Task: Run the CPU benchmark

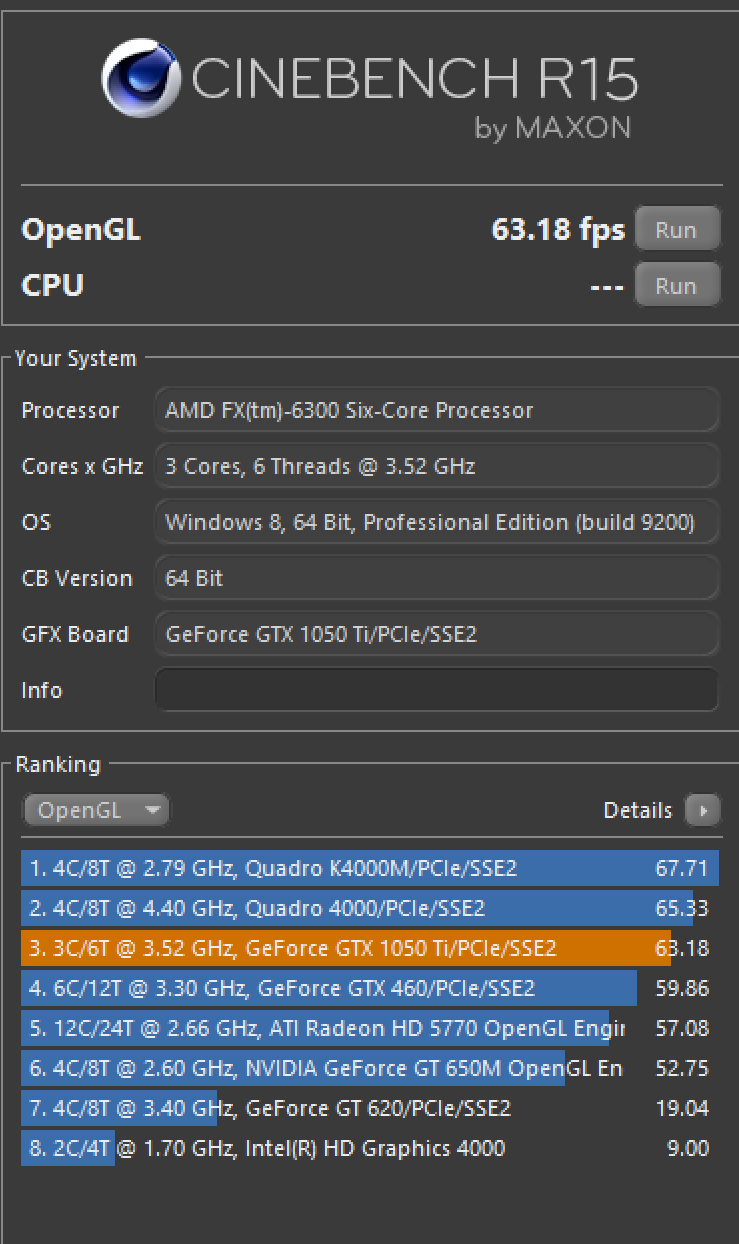Action: (677, 285)
